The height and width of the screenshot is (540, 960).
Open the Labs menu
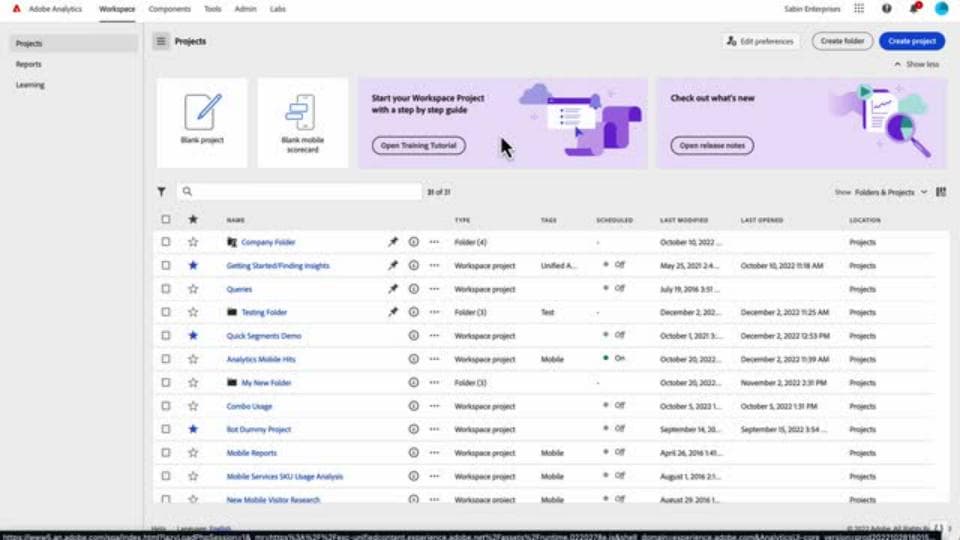click(277, 9)
